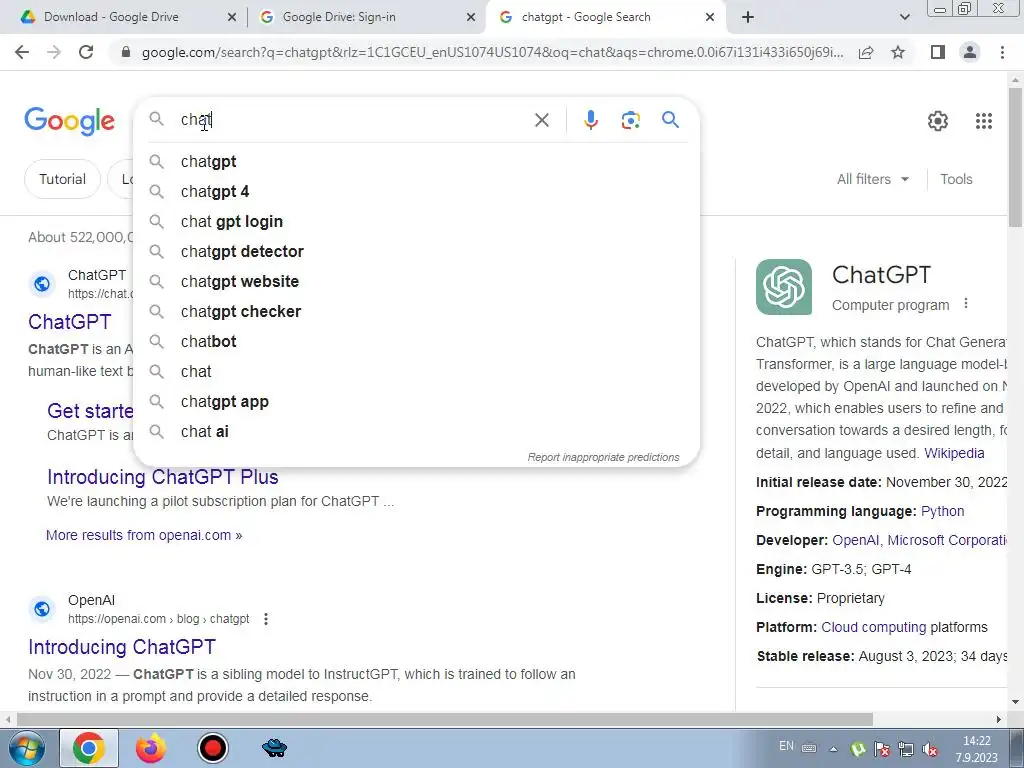
Task: Choose the "chatgpt" suggestion
Action: [417, 161]
